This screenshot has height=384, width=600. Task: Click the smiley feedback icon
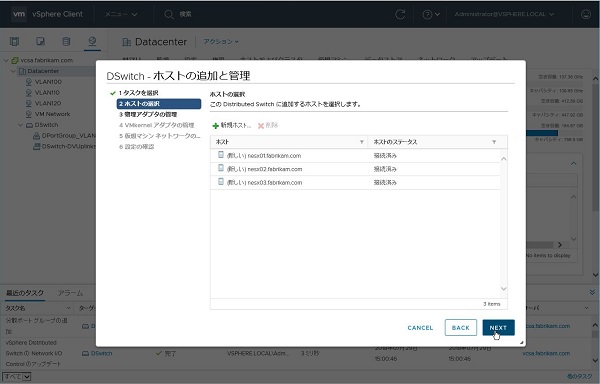point(586,14)
